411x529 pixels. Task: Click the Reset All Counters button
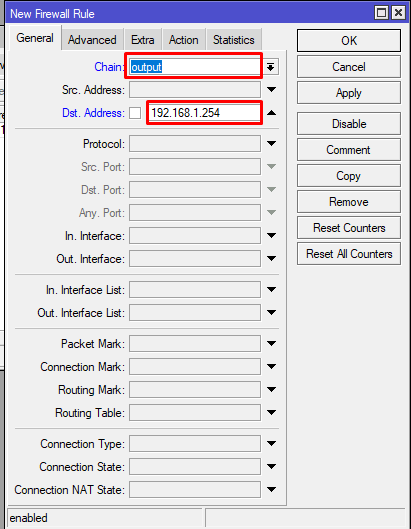coord(349,254)
